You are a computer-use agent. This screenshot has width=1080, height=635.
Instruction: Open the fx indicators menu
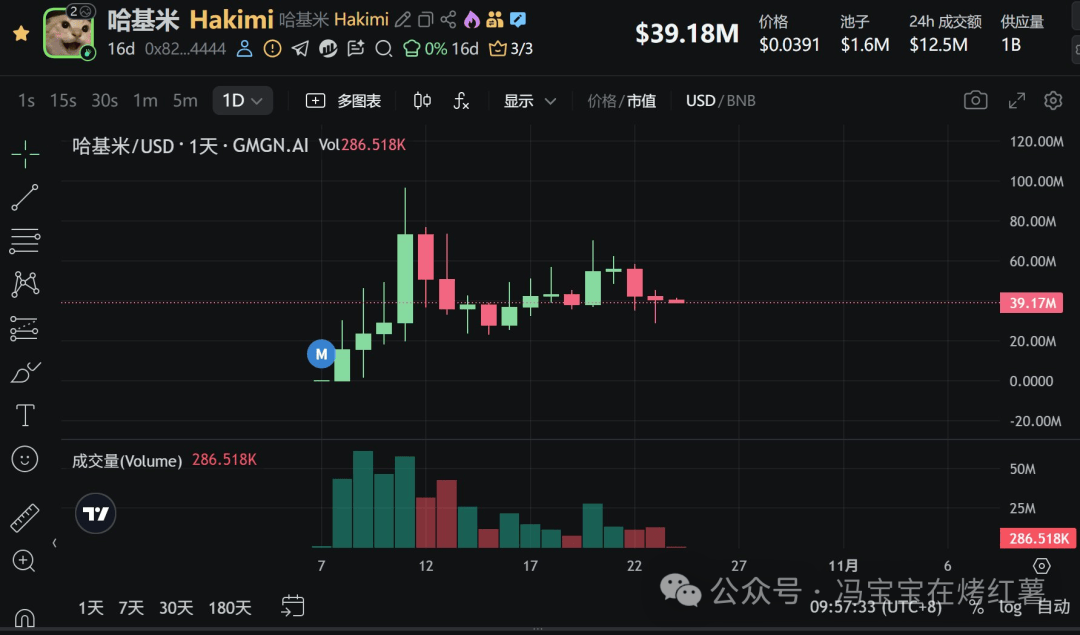461,100
